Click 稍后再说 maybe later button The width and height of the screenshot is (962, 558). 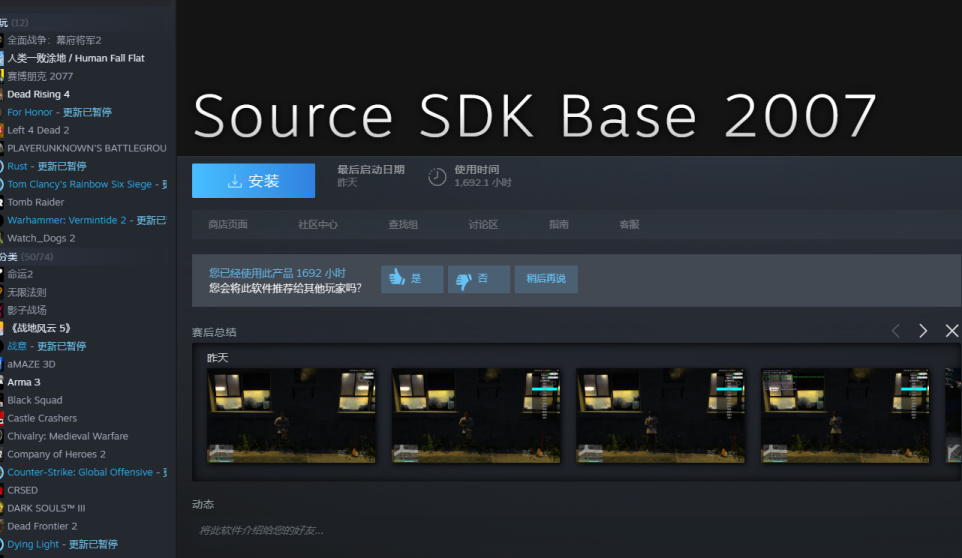[546, 279]
